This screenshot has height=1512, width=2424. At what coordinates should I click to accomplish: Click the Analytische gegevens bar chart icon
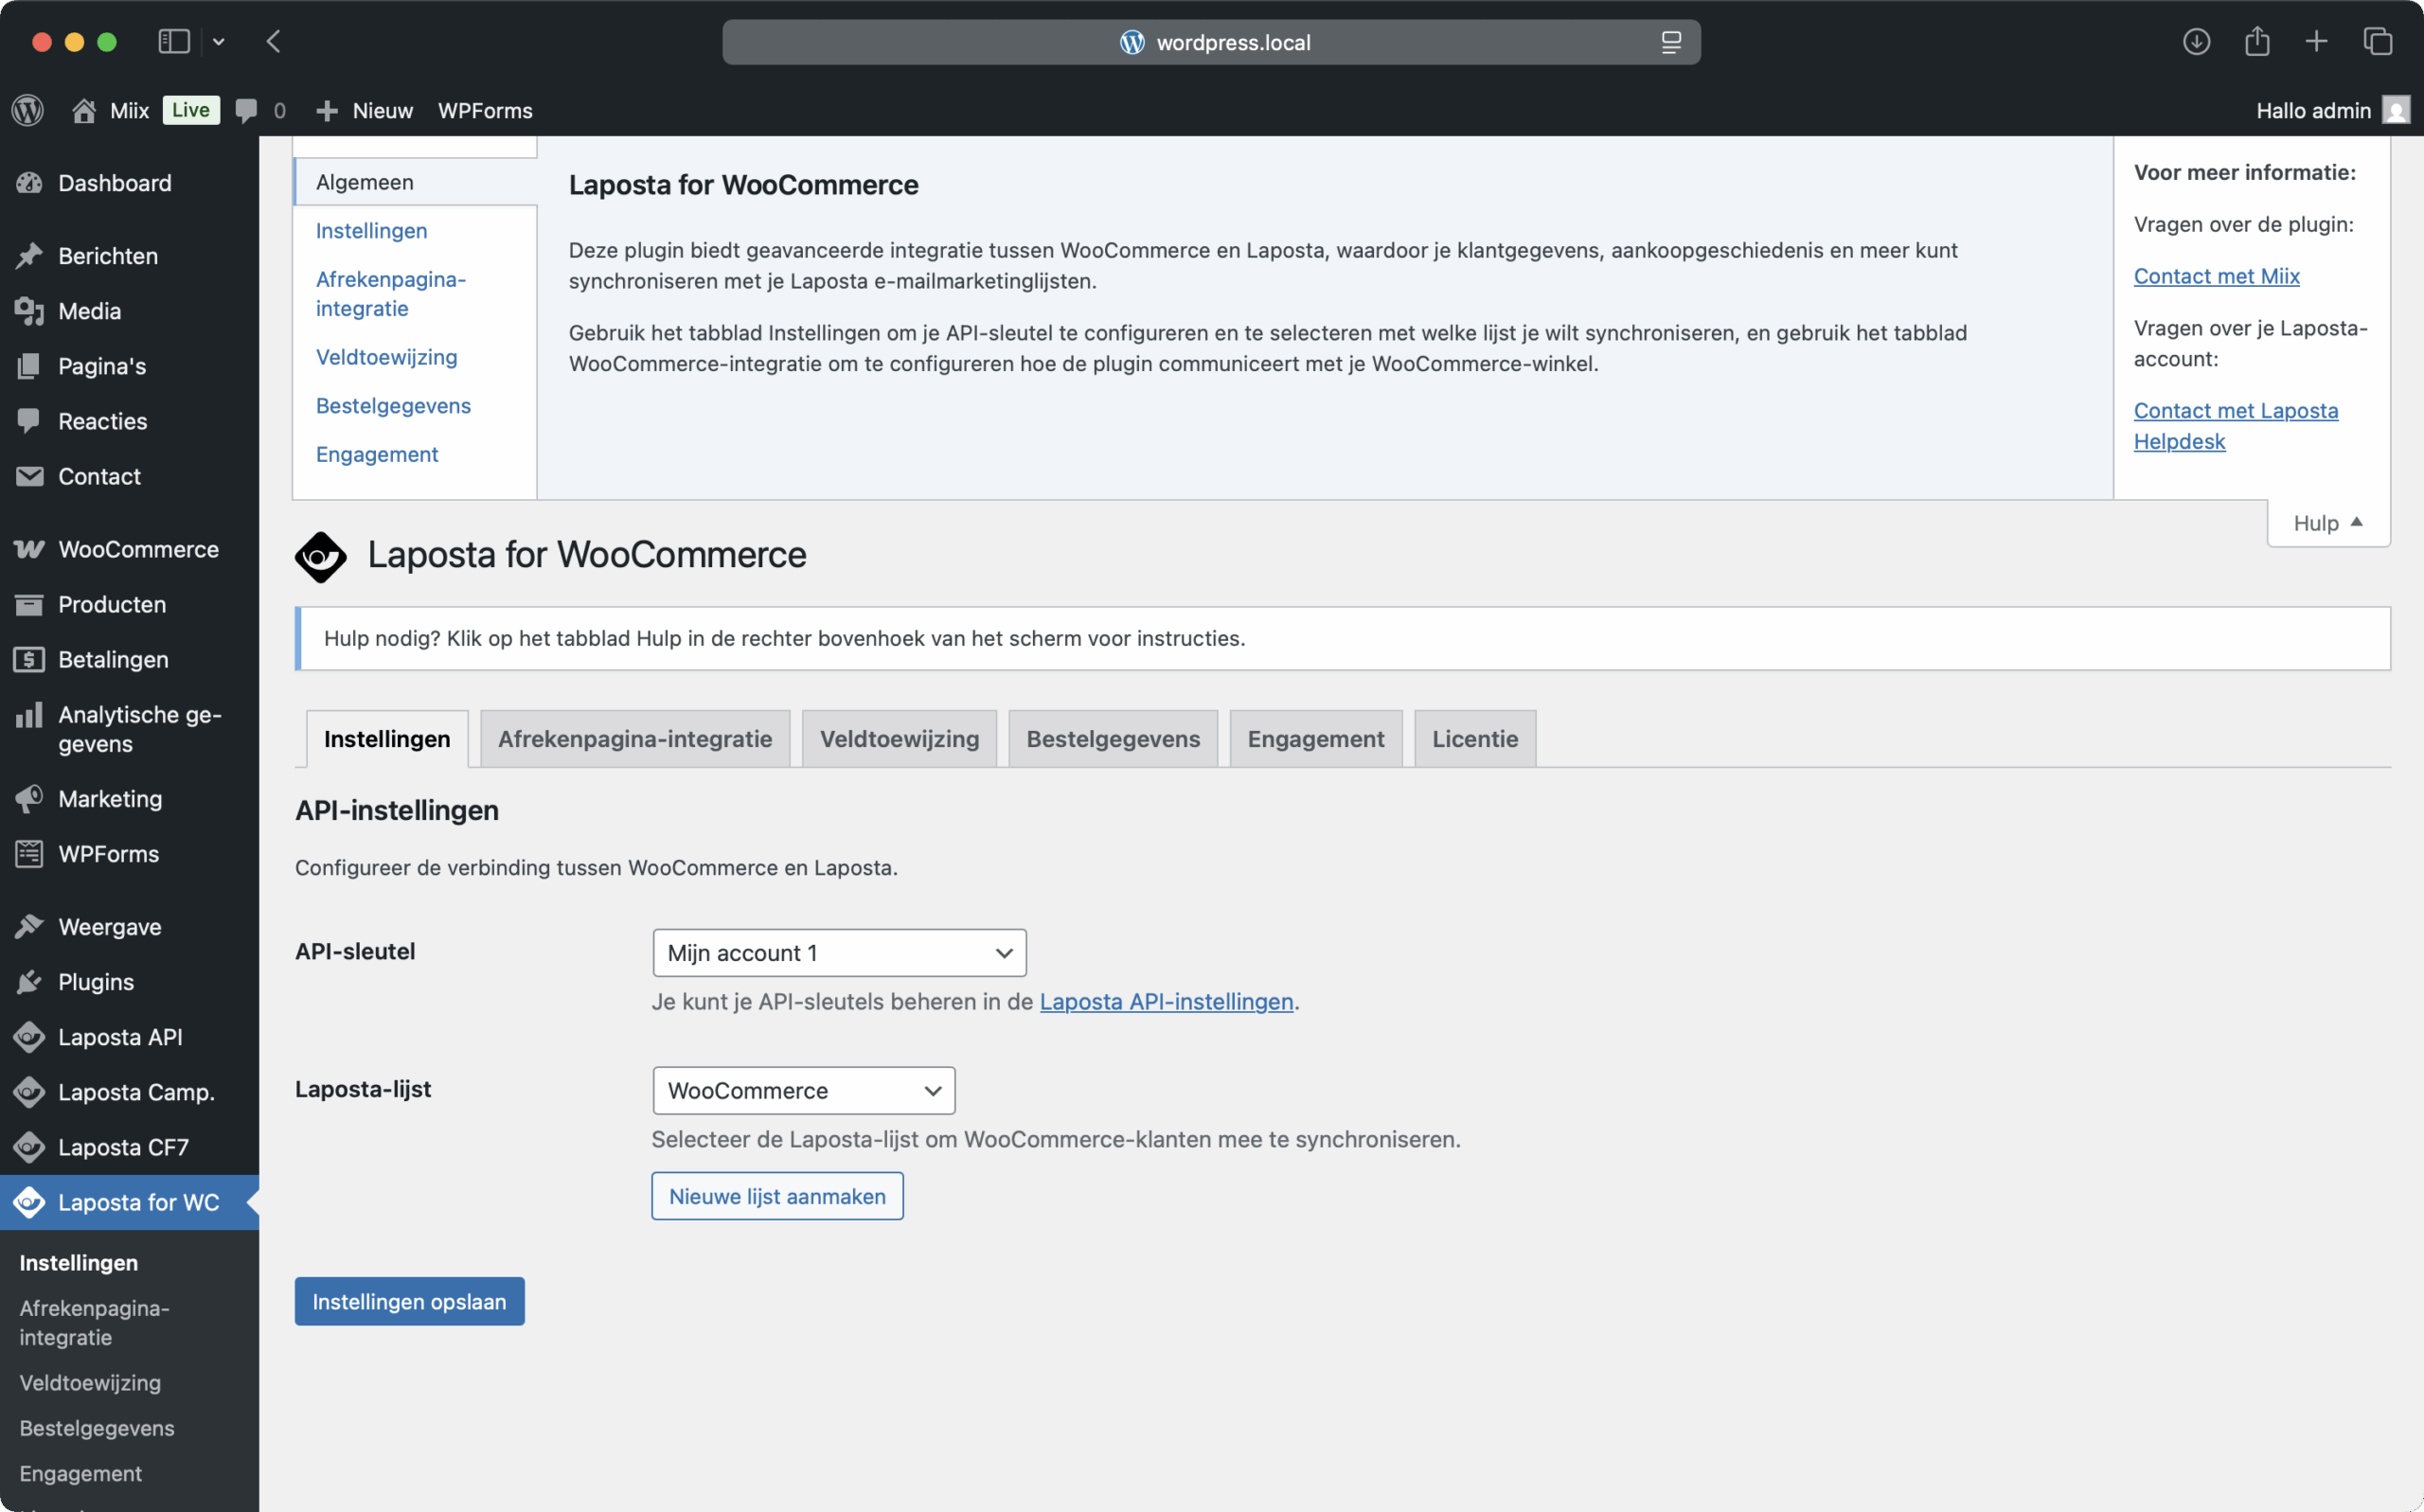click(29, 715)
